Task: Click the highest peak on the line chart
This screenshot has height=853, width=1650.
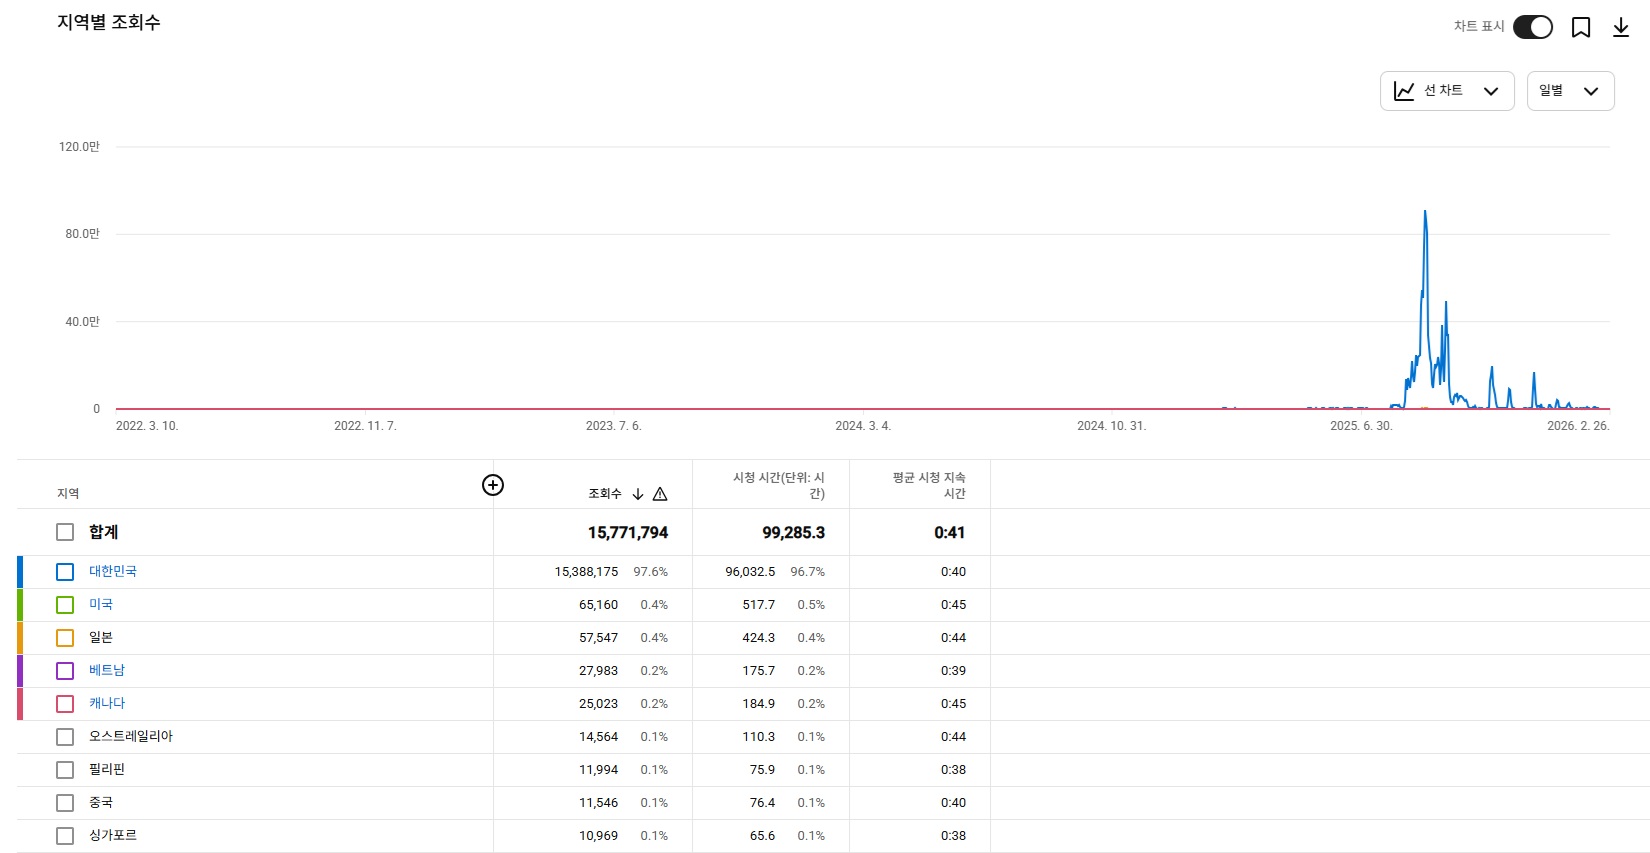Action: 1425,212
